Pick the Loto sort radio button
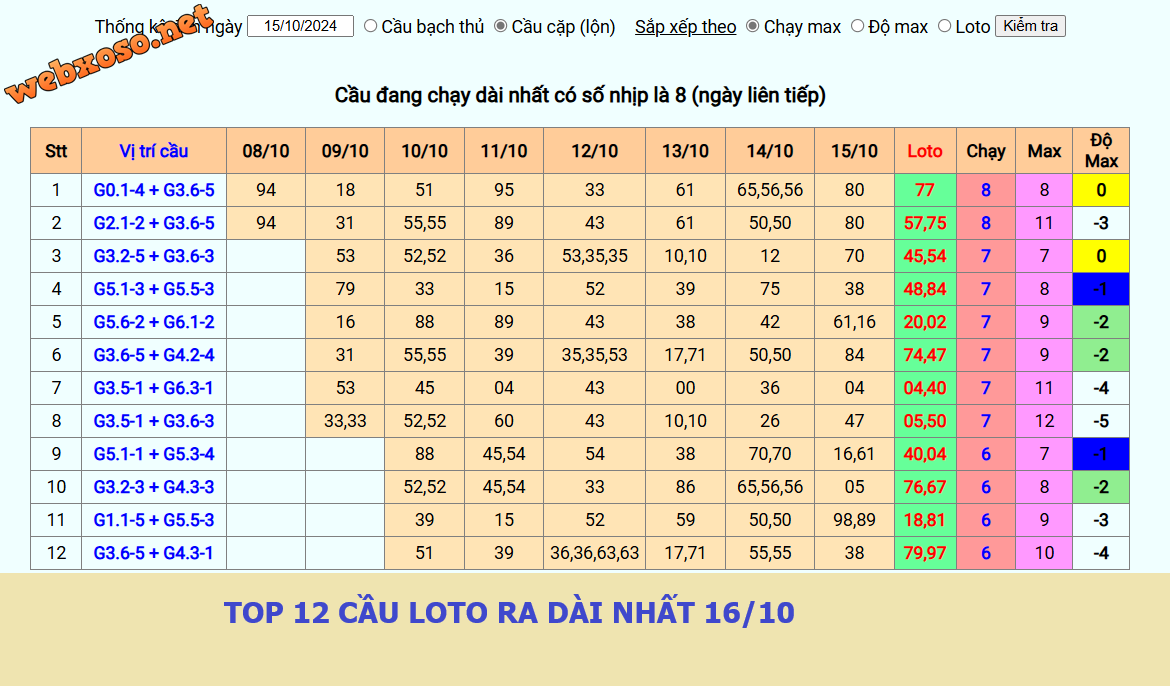 [x=945, y=26]
